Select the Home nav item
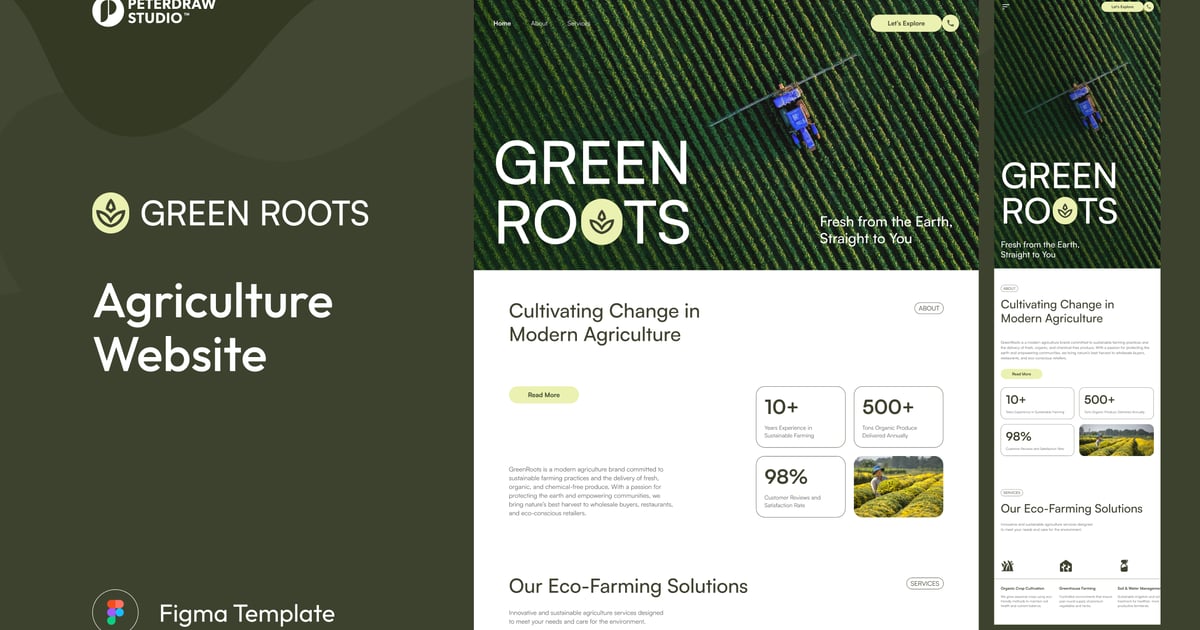Image resolution: width=1200 pixels, height=630 pixels. [502, 23]
